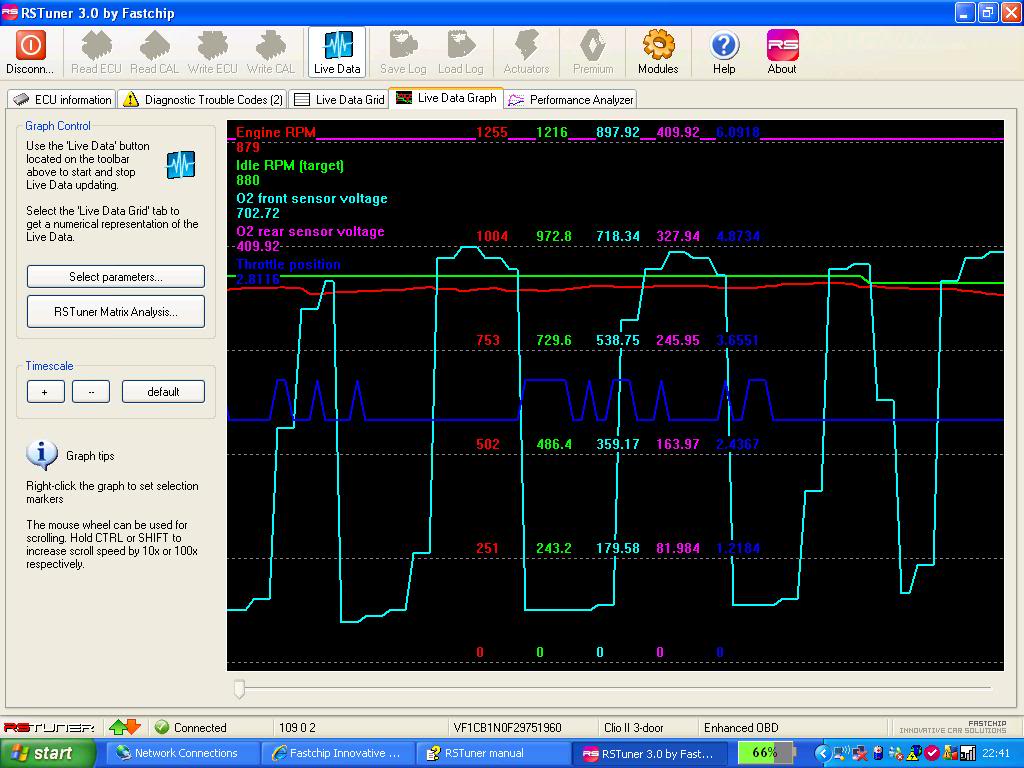Click the Disconnect power icon
This screenshot has width=1024, height=768.
[30, 46]
